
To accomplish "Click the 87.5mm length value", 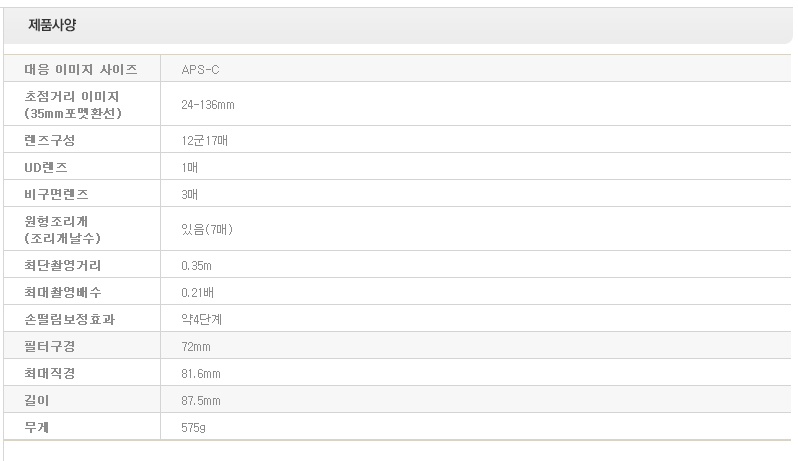I will 201,401.
